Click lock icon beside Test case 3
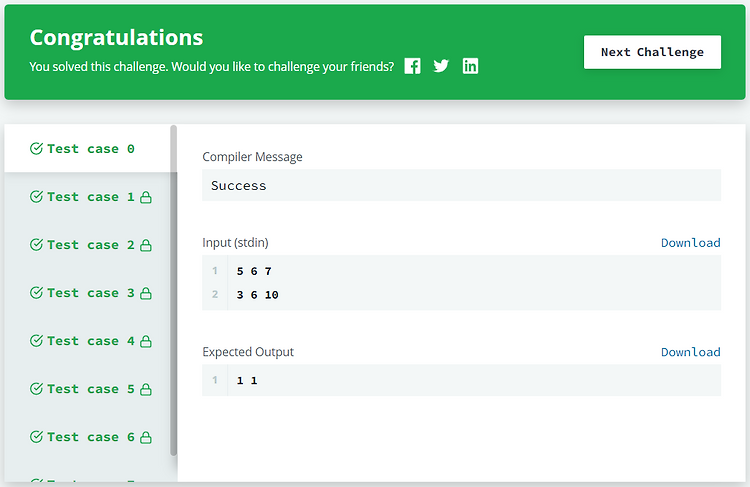Screen dimensions: 750x487 (146, 293)
